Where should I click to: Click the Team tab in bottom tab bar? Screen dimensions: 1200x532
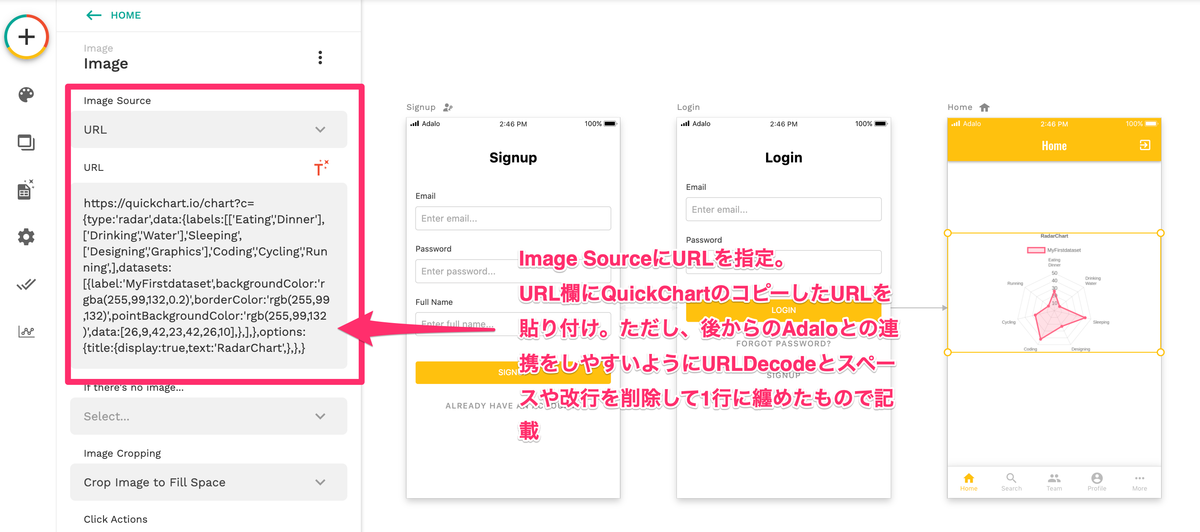1054,482
